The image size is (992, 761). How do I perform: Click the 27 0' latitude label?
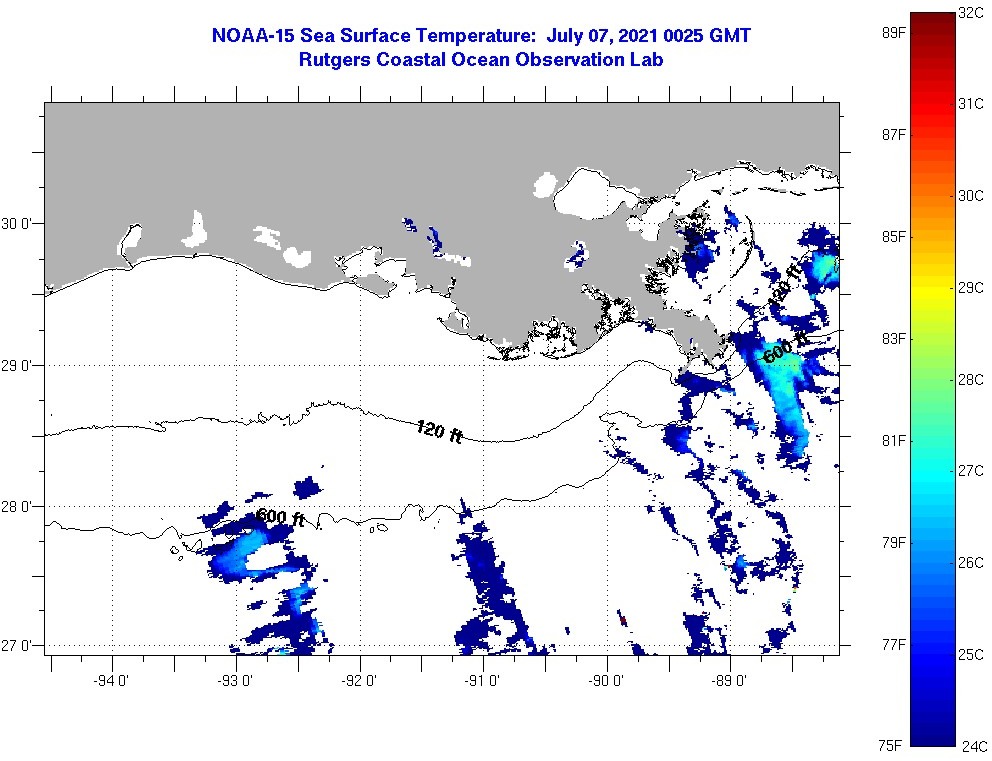pos(16,646)
